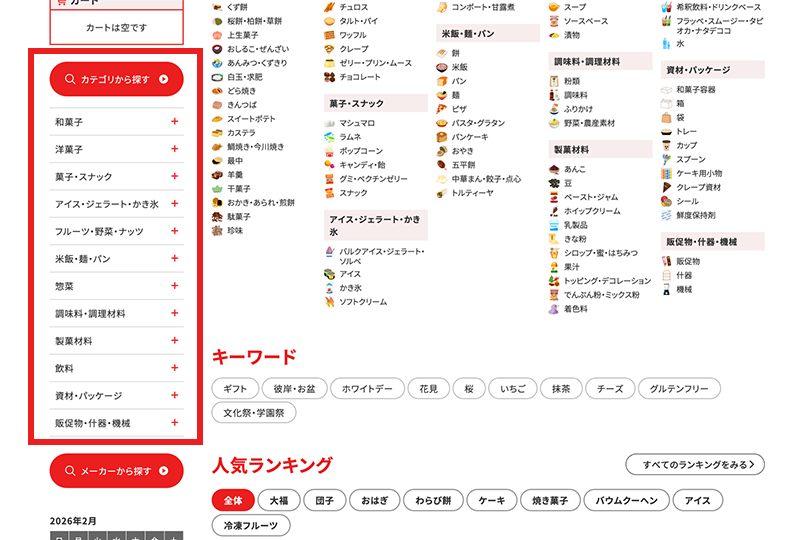Click the カステラ icon
This screenshot has width=800, height=540.
[x=217, y=133]
